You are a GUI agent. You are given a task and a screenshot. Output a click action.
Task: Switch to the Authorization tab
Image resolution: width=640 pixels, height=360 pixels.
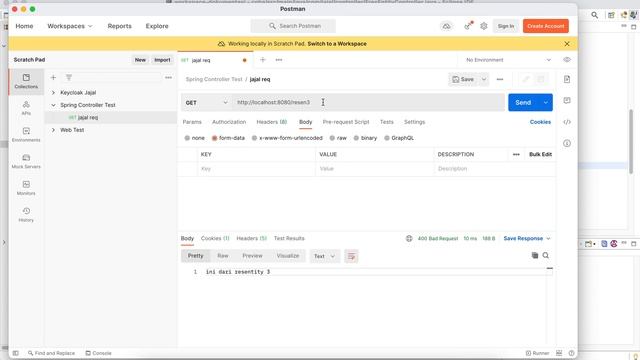[x=229, y=122]
